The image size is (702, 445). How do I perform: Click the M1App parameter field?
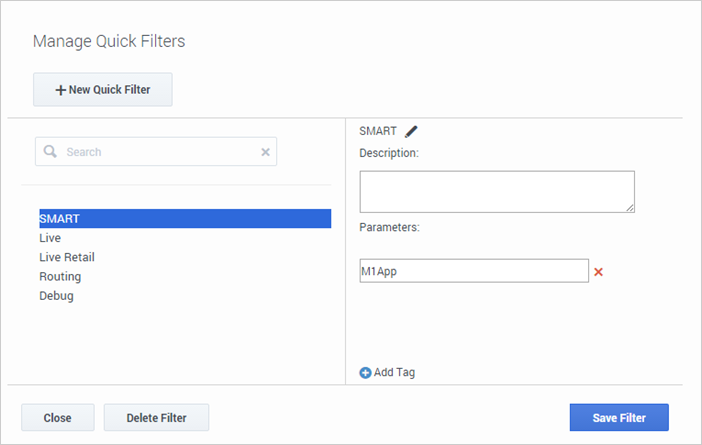point(474,271)
